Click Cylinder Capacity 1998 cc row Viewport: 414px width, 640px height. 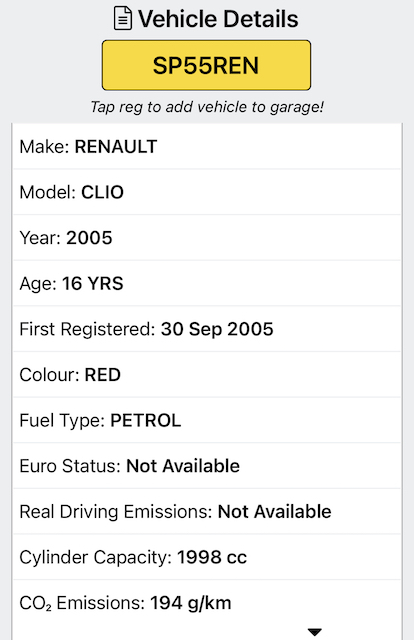tap(207, 558)
